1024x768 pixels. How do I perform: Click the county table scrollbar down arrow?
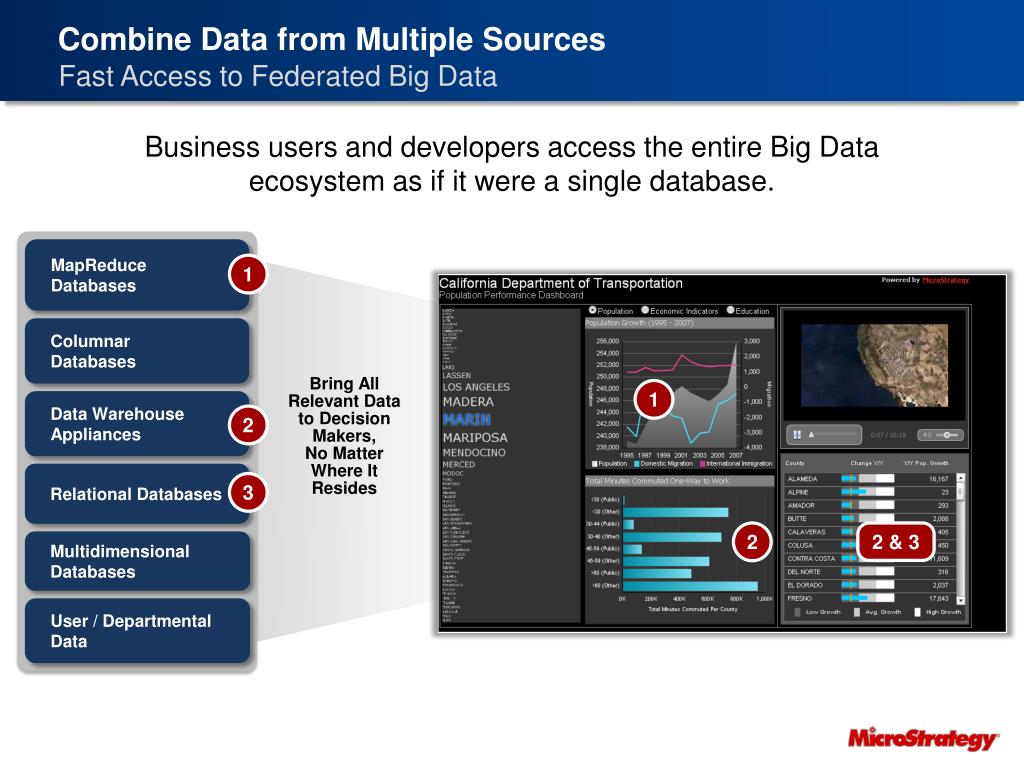point(961,600)
